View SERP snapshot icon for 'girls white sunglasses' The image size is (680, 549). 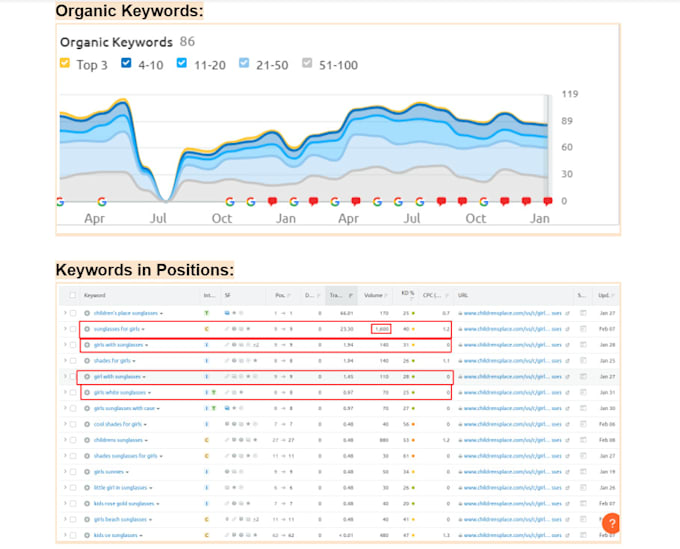[583, 392]
